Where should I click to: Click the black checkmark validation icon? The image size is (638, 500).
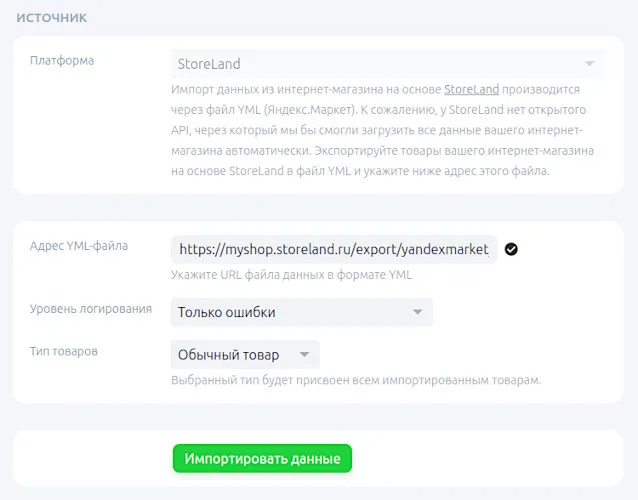click(511, 249)
